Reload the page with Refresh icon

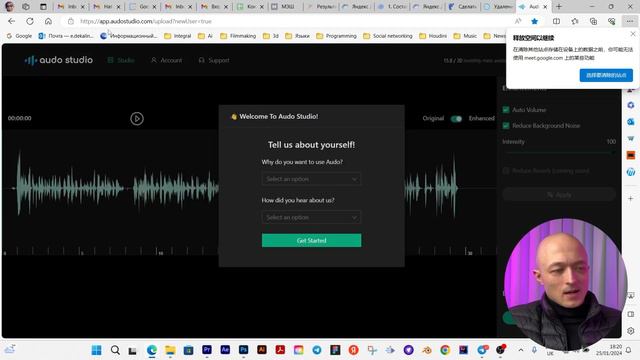(30, 21)
